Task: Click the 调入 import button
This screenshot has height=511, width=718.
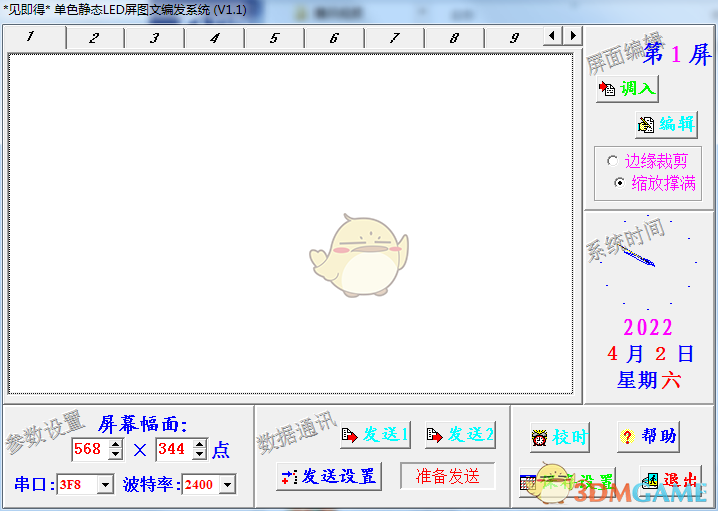Action: 627,89
